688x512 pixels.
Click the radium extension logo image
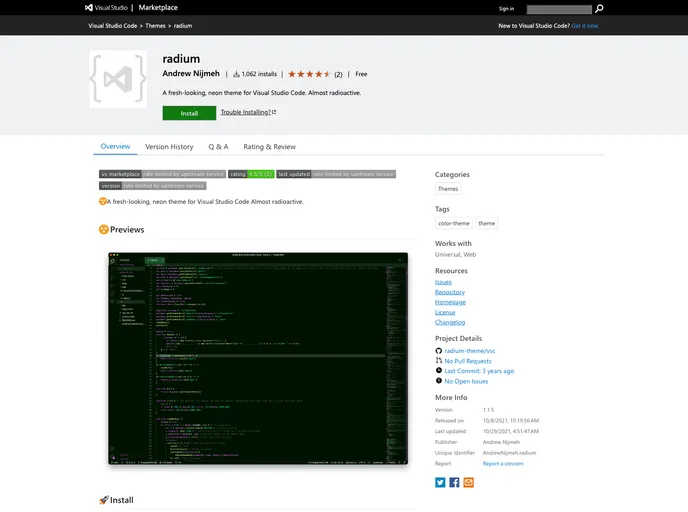click(118, 79)
